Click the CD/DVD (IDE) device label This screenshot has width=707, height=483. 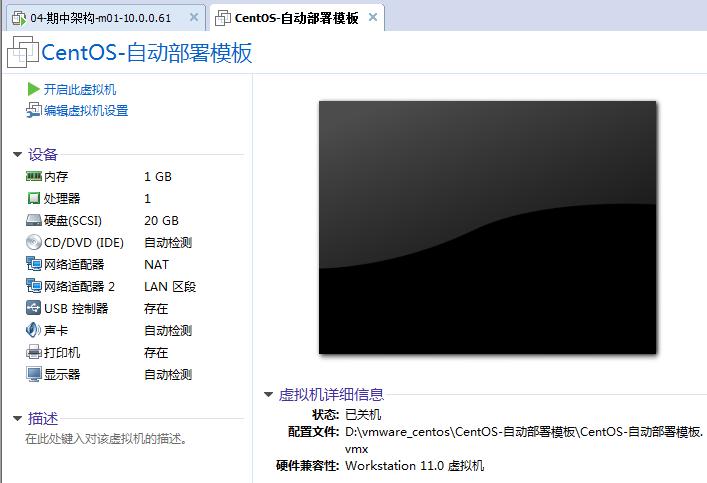pyautogui.click(x=84, y=243)
